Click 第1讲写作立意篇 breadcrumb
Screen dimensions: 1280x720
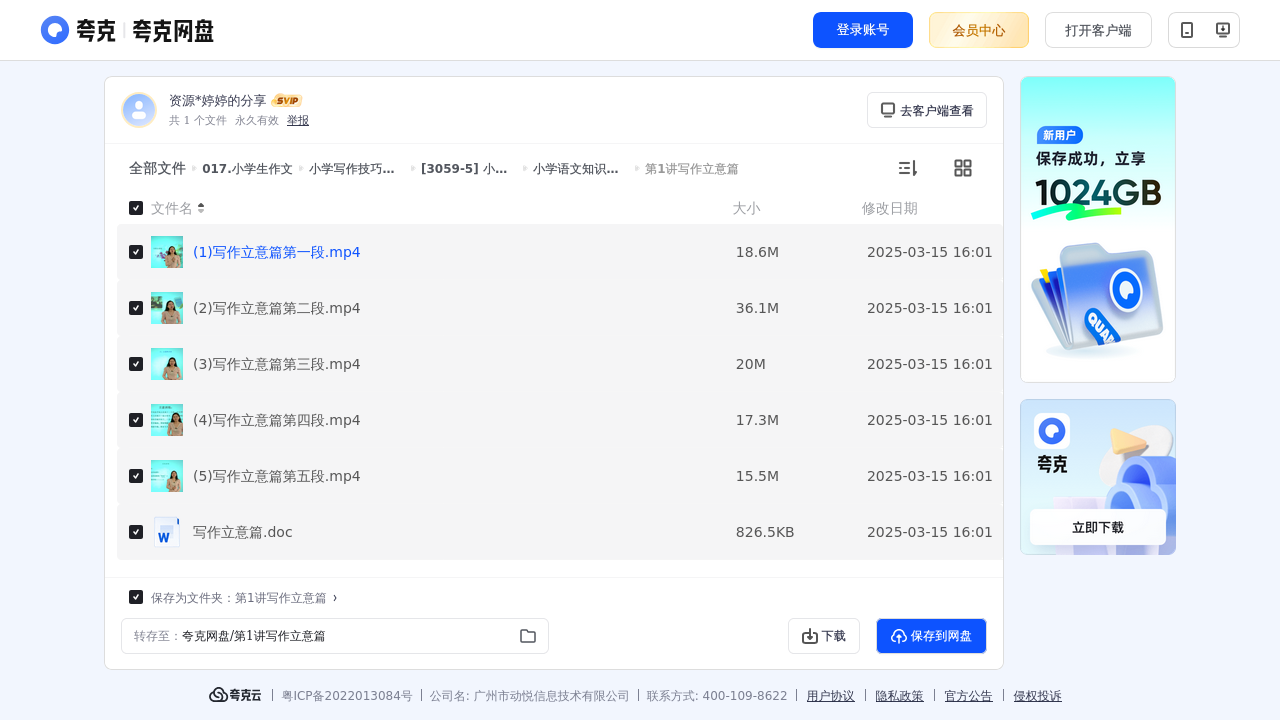[x=692, y=169]
